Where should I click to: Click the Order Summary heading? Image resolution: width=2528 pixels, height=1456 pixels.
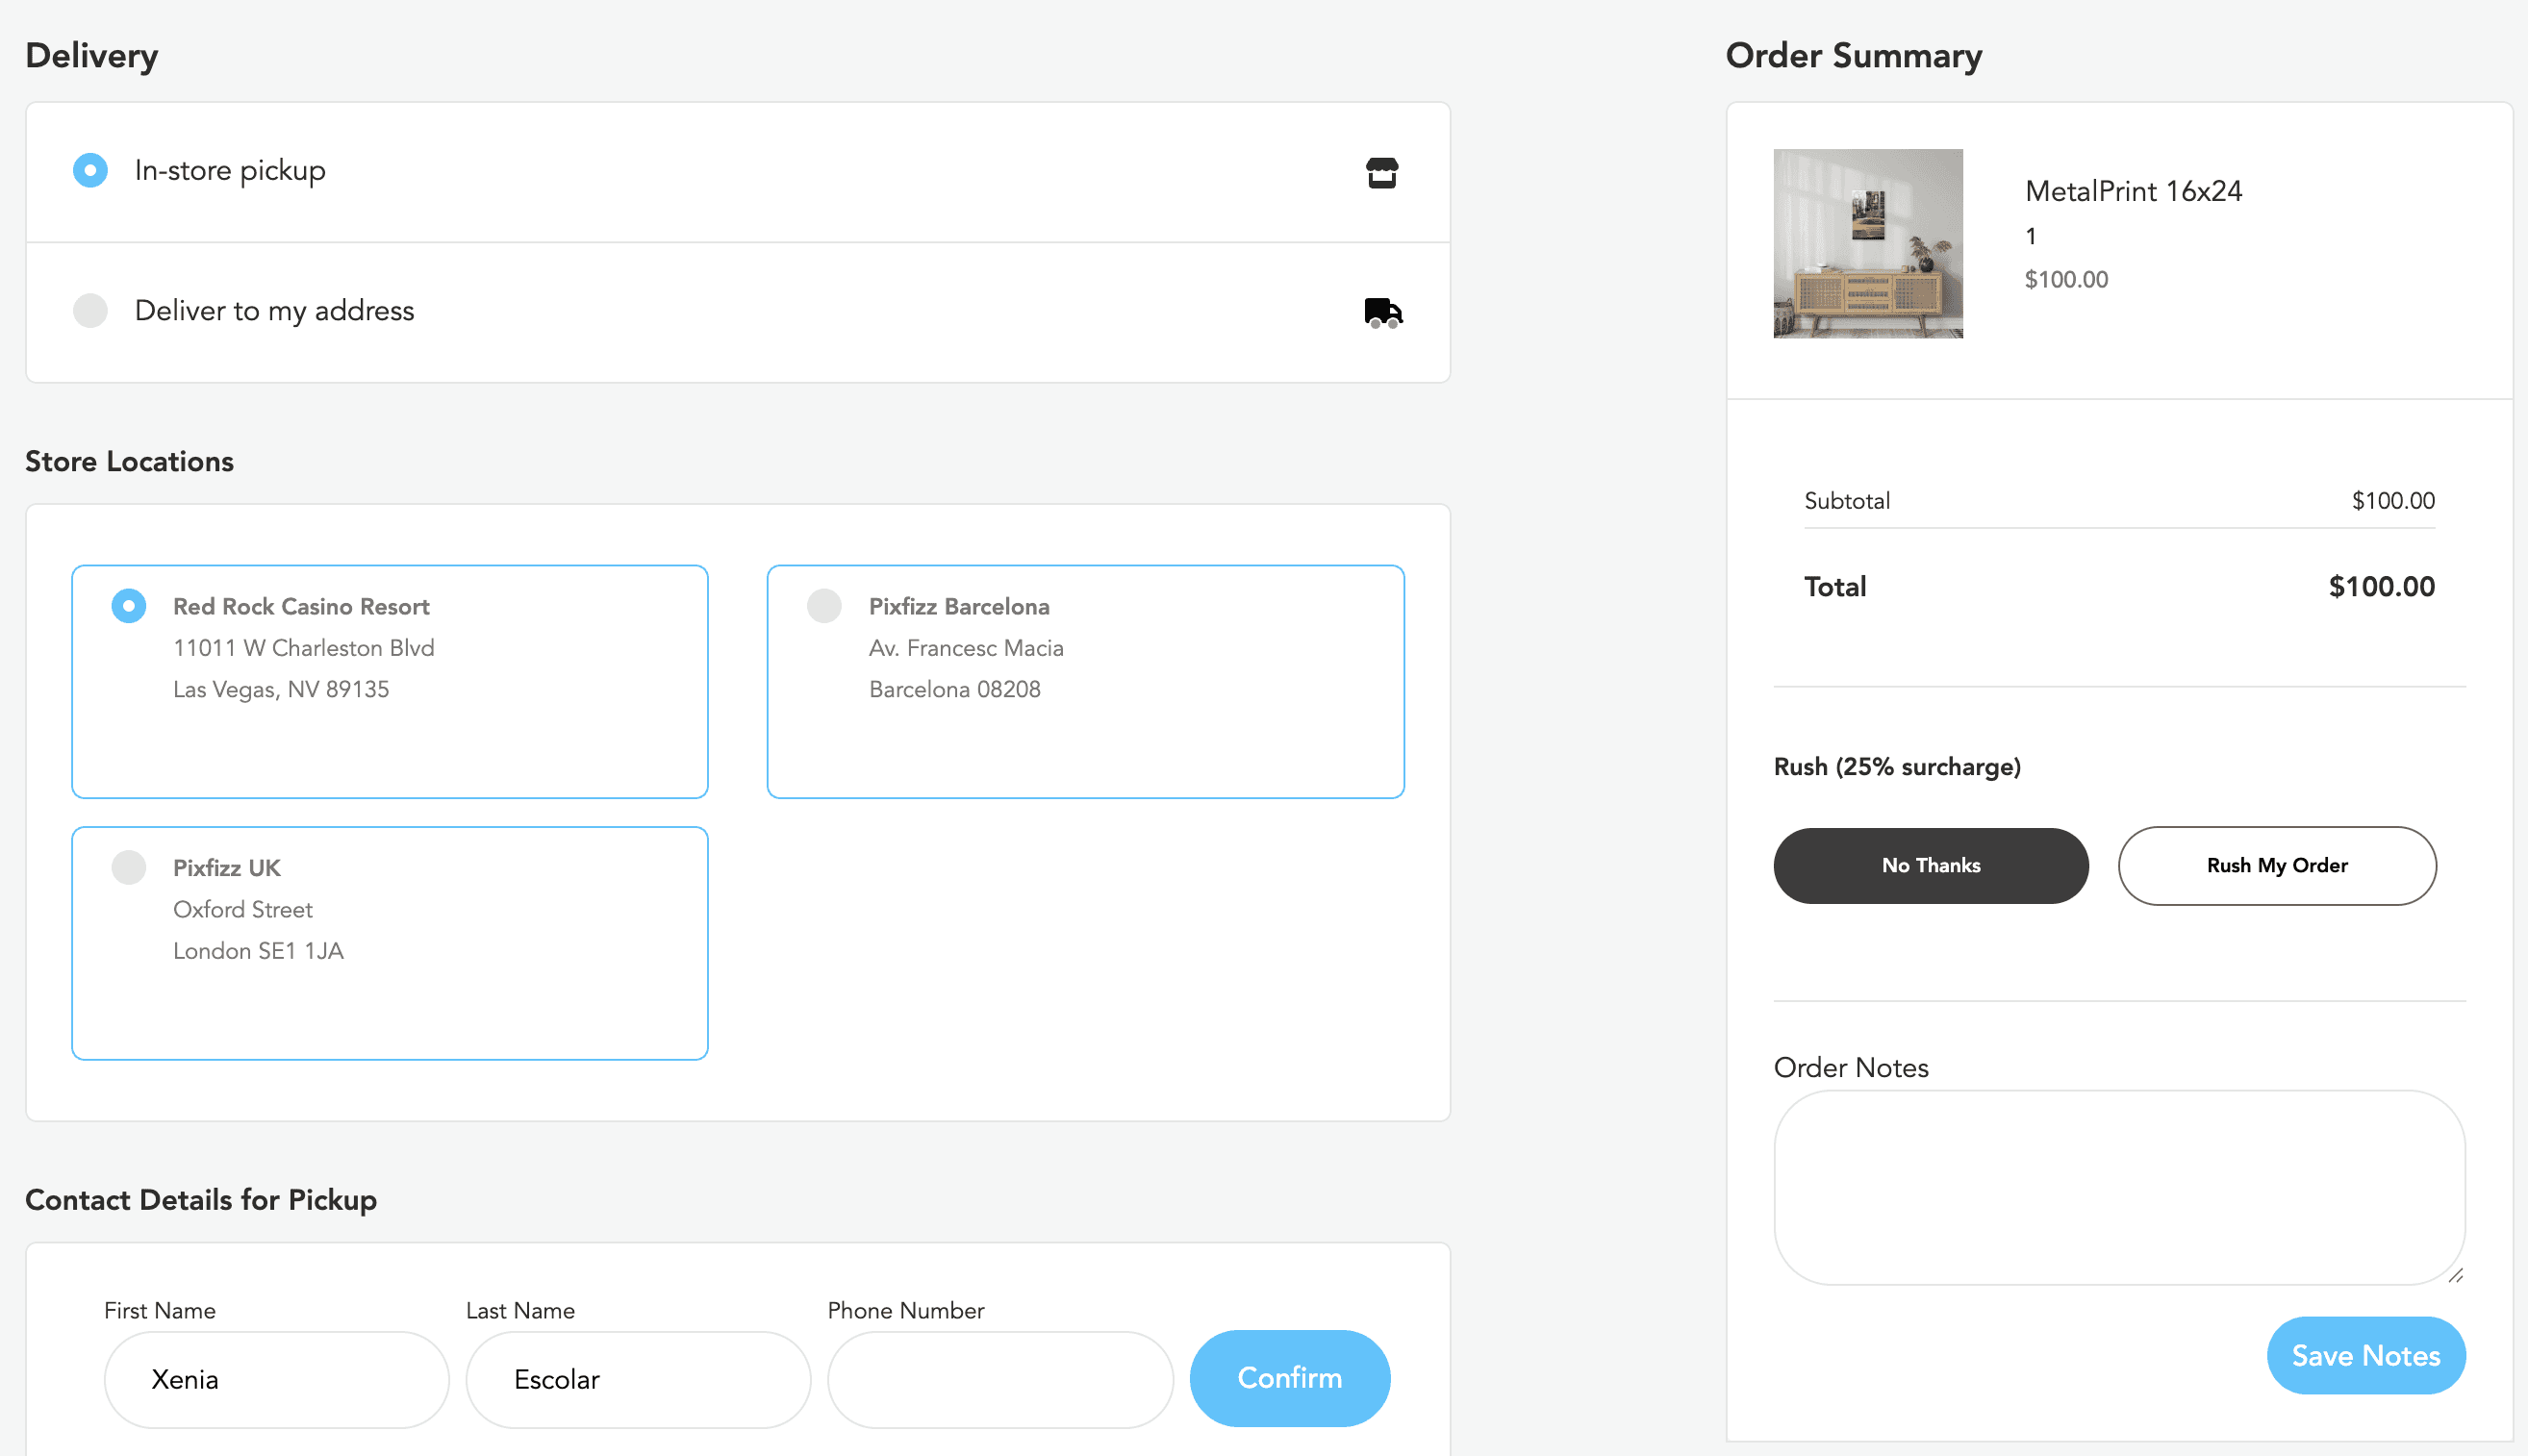1853,55
